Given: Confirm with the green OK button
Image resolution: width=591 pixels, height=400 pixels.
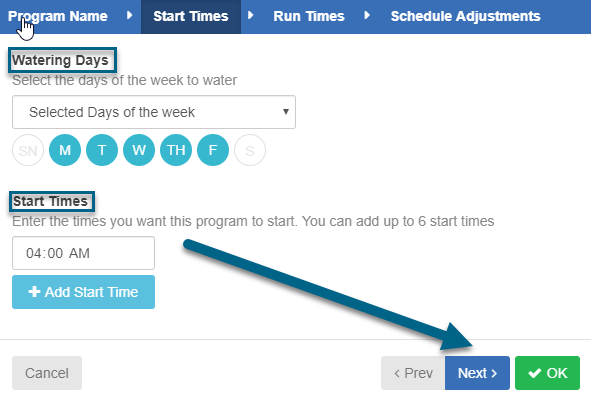Looking at the screenshot, I should click(x=547, y=373).
